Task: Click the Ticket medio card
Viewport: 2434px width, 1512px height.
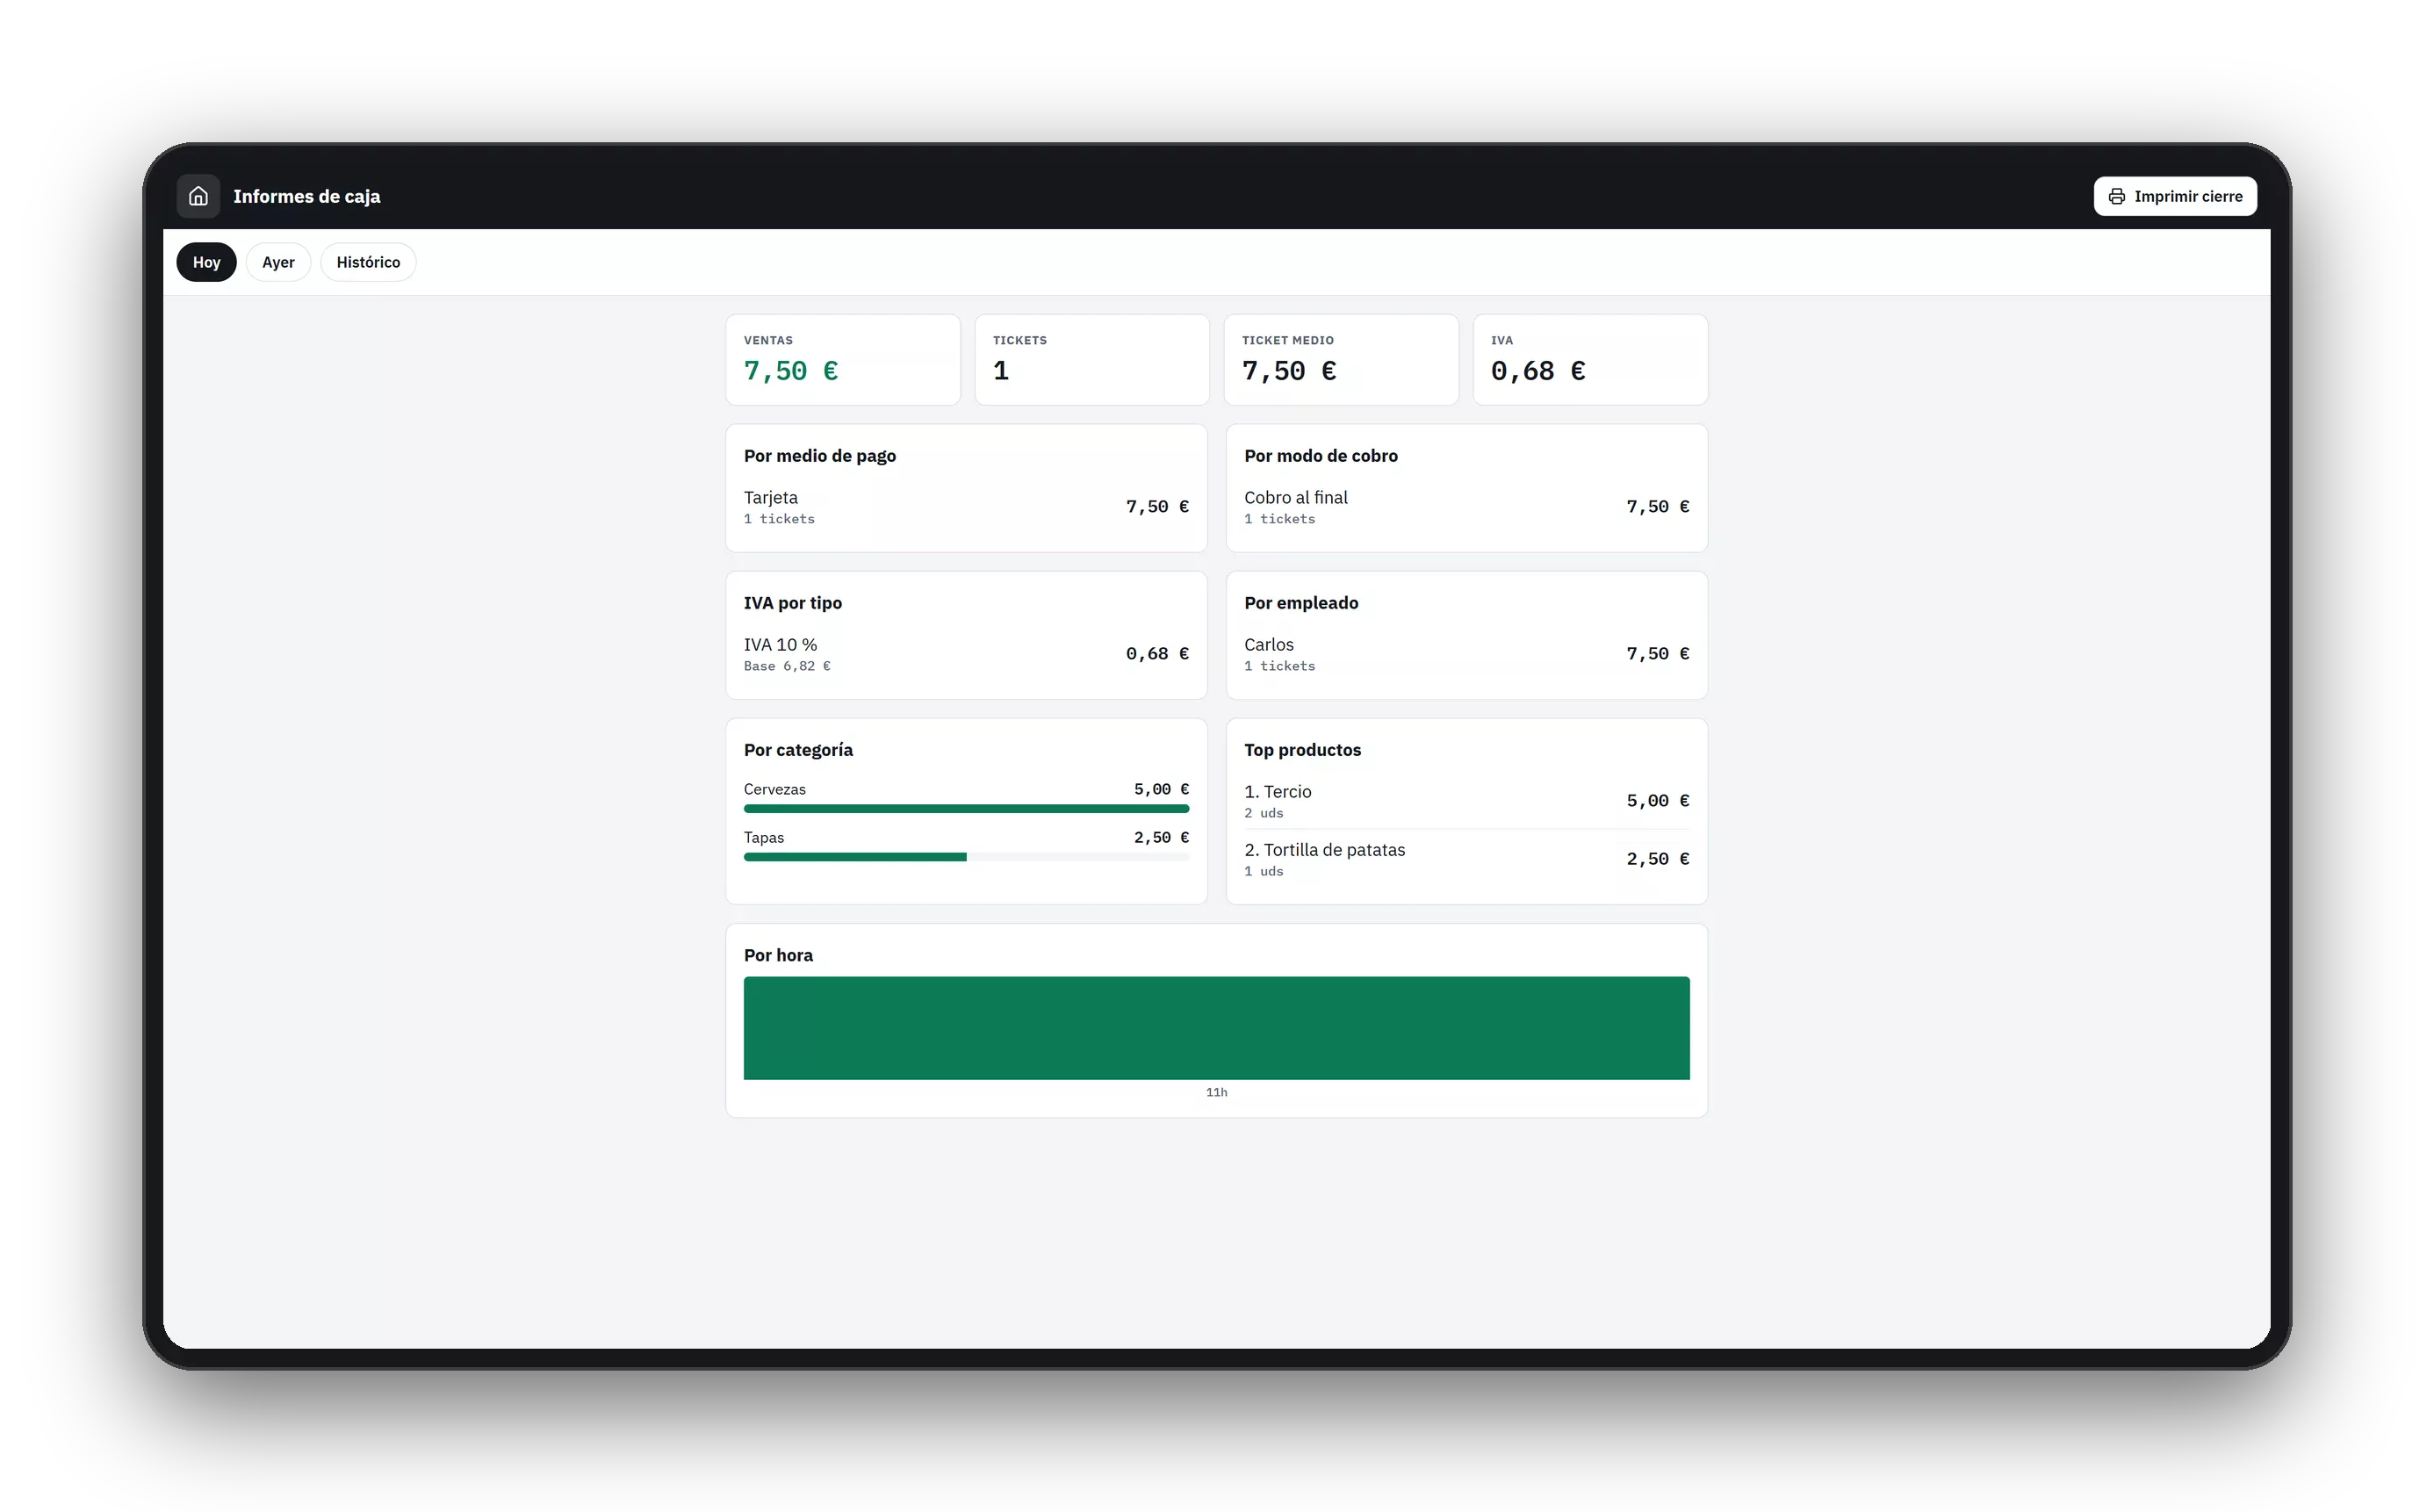Action: [x=1341, y=360]
